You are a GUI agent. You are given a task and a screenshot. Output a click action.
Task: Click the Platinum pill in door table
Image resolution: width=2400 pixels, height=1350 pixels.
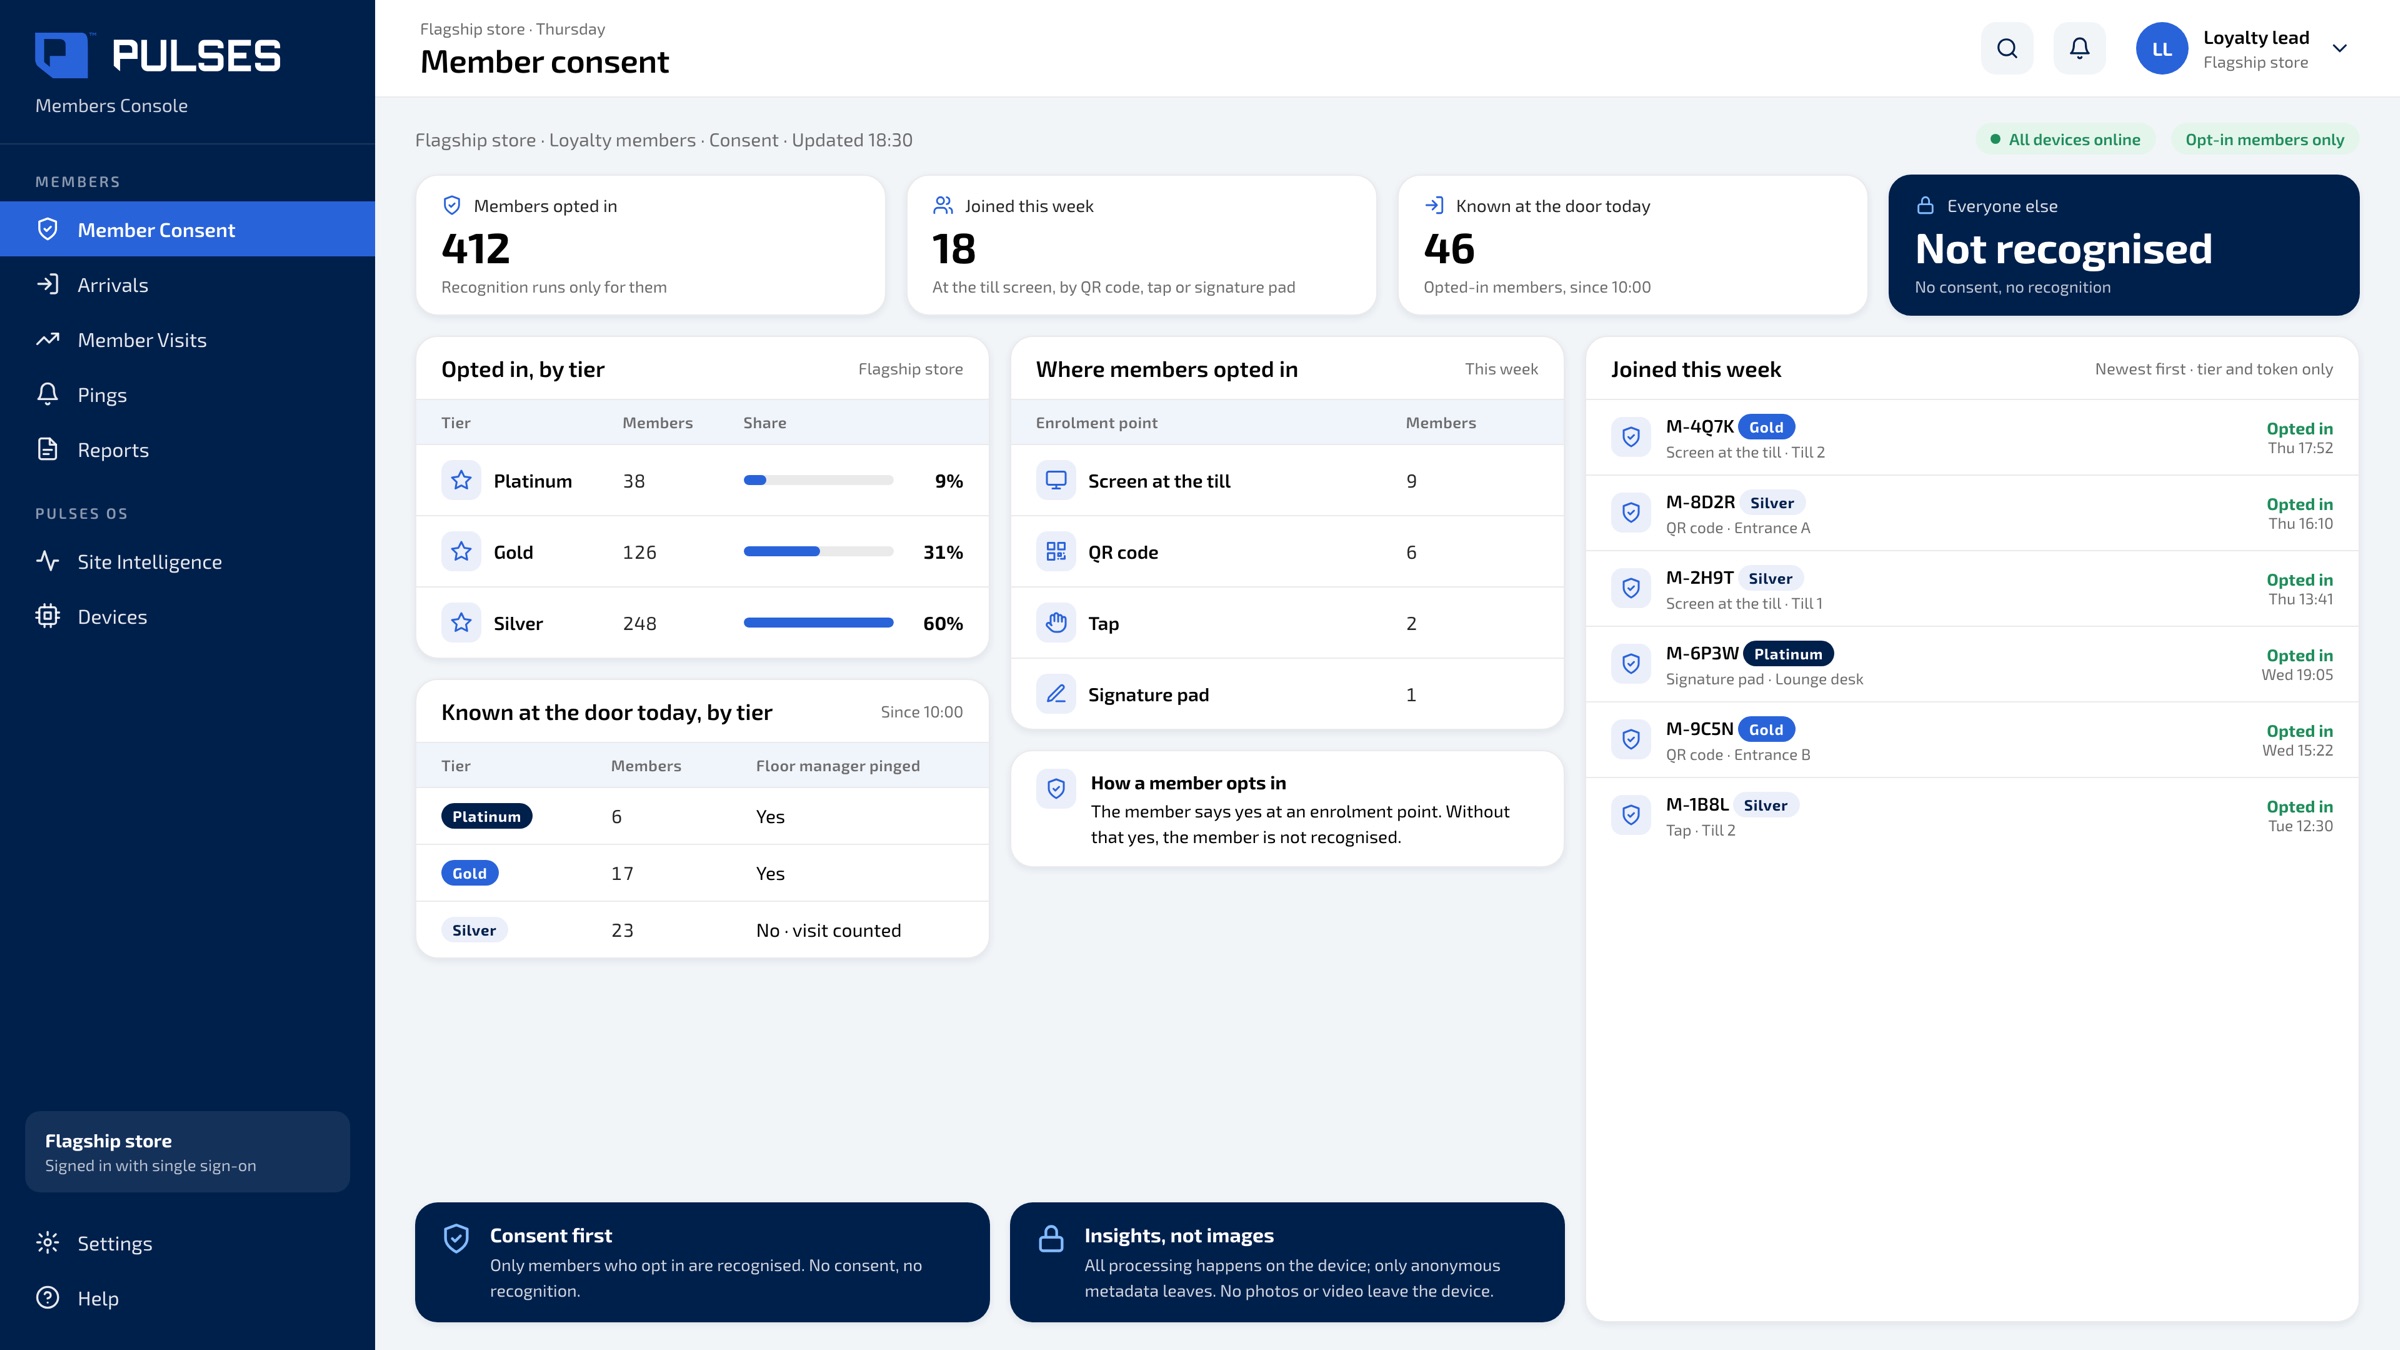pos(486,816)
